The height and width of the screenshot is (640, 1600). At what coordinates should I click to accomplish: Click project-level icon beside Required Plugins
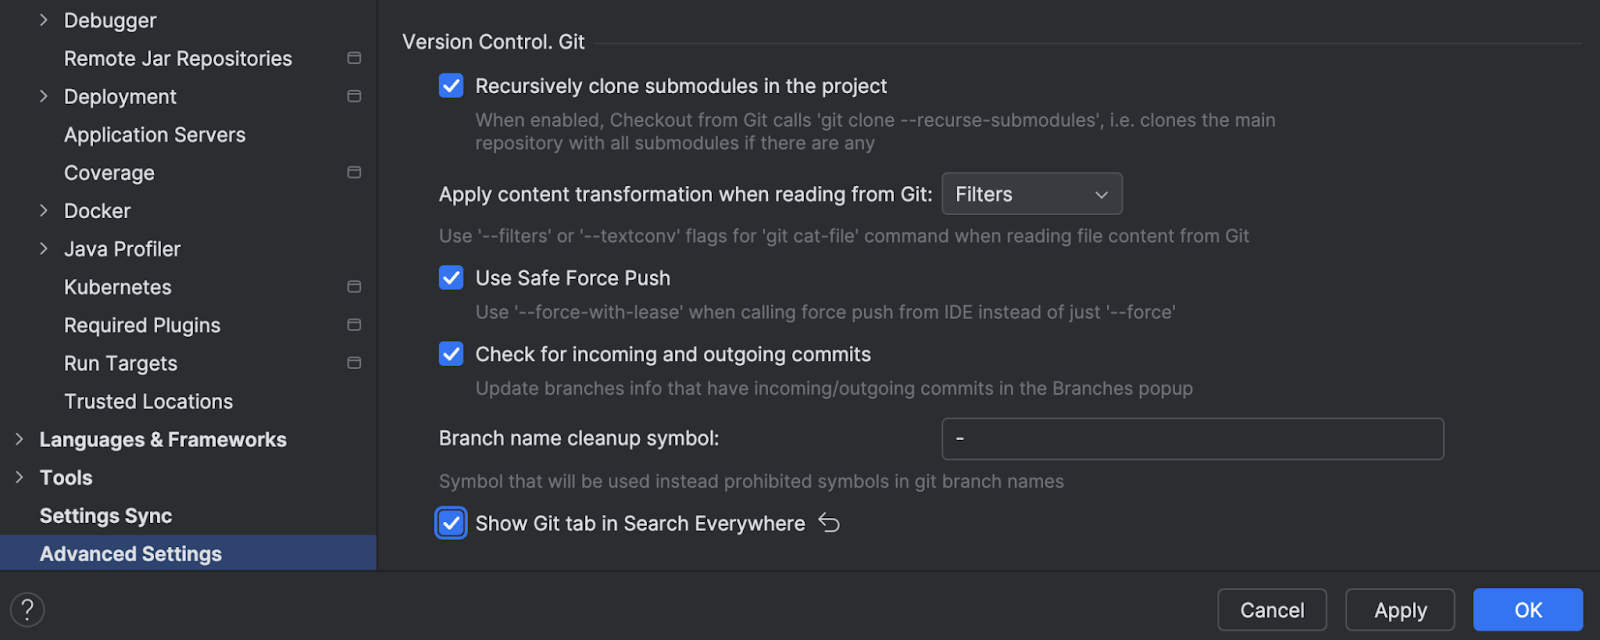354,325
